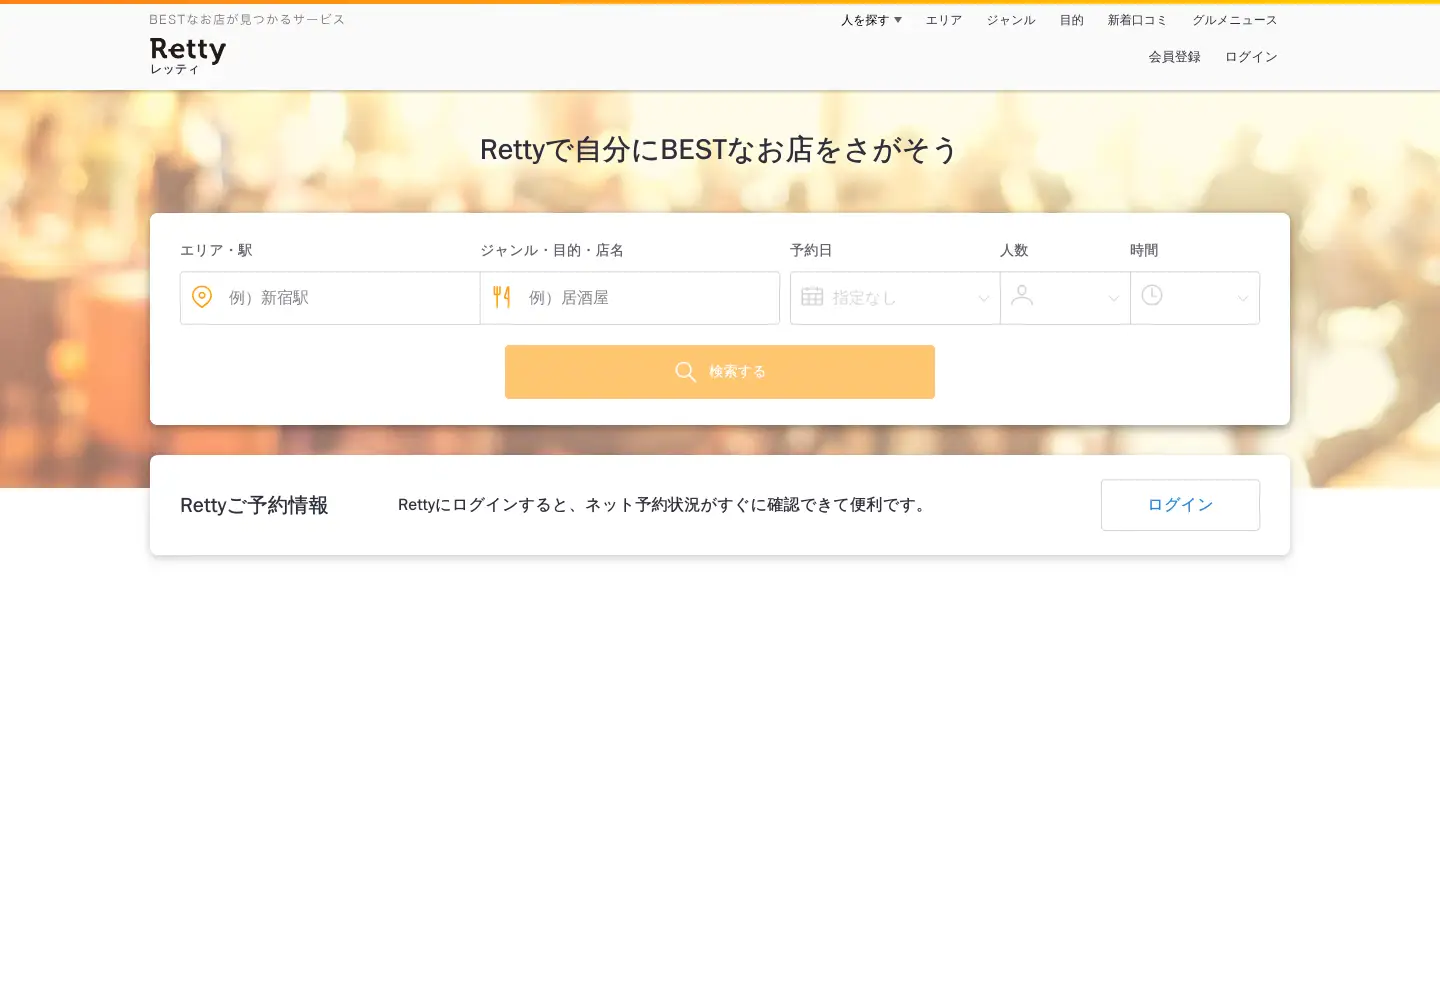Image resolution: width=1440 pixels, height=1000 pixels.
Task: Expand the 予約日 date chevron
Action: 984,299
